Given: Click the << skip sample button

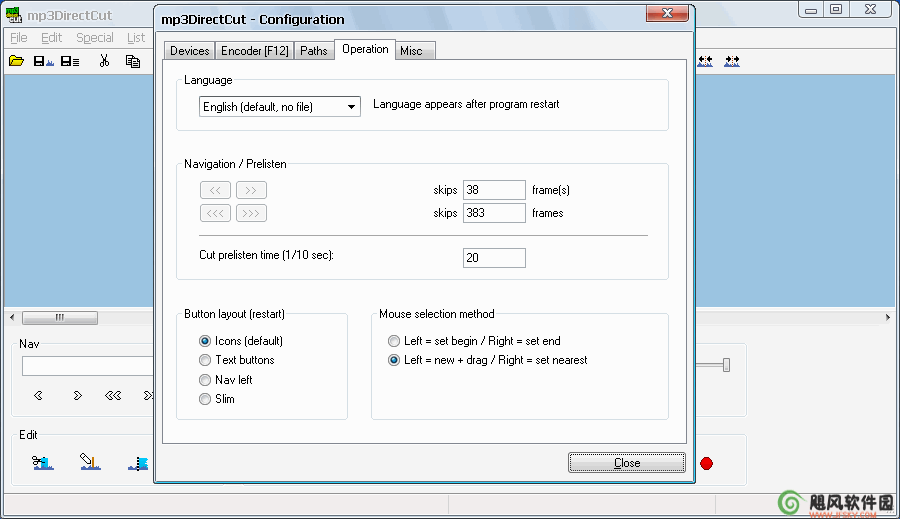Looking at the screenshot, I should tap(215, 190).
